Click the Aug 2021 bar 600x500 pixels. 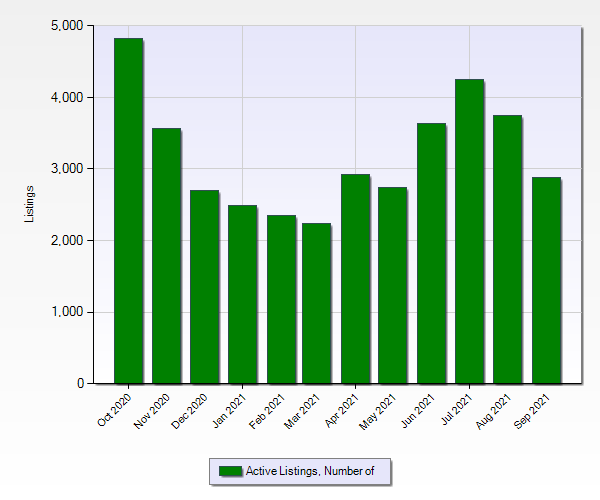coord(507,249)
